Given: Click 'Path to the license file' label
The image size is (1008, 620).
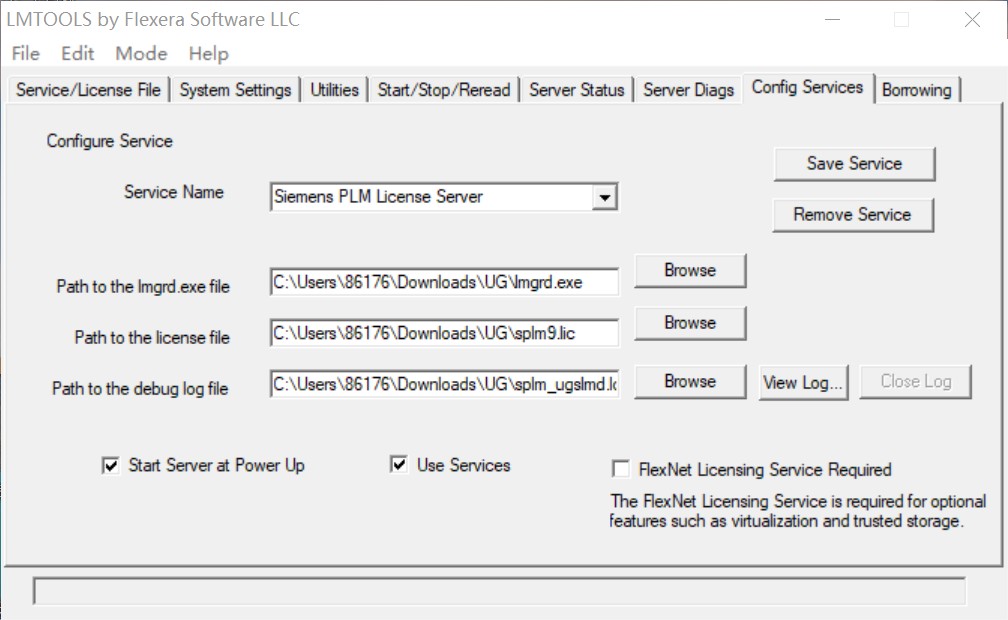Looking at the screenshot, I should (152, 338).
